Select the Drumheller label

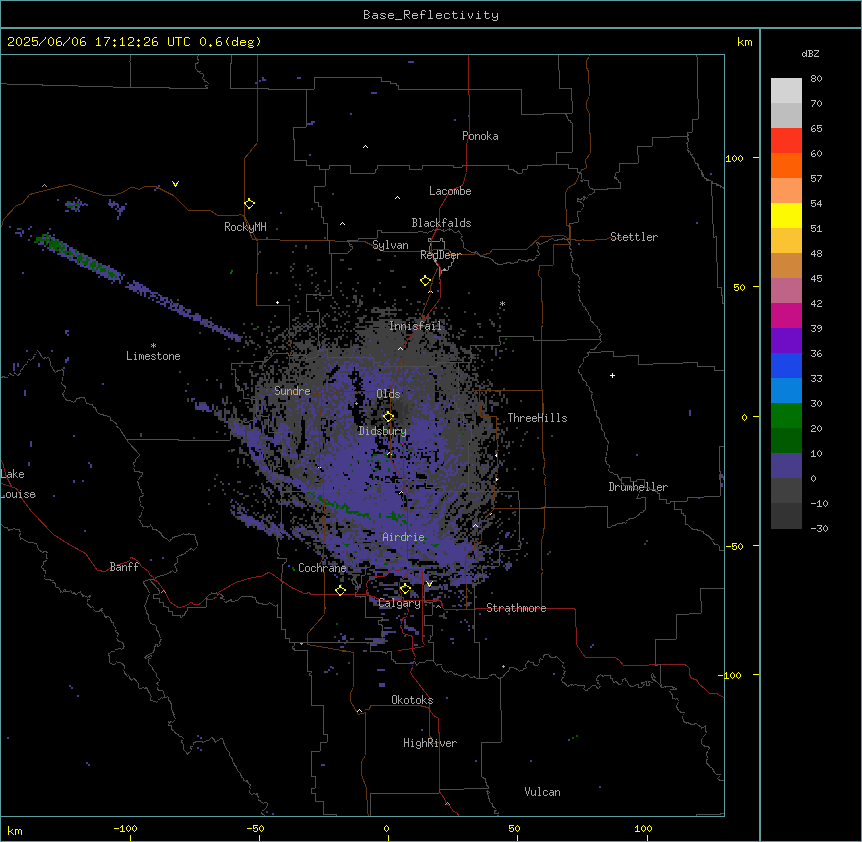pos(638,487)
